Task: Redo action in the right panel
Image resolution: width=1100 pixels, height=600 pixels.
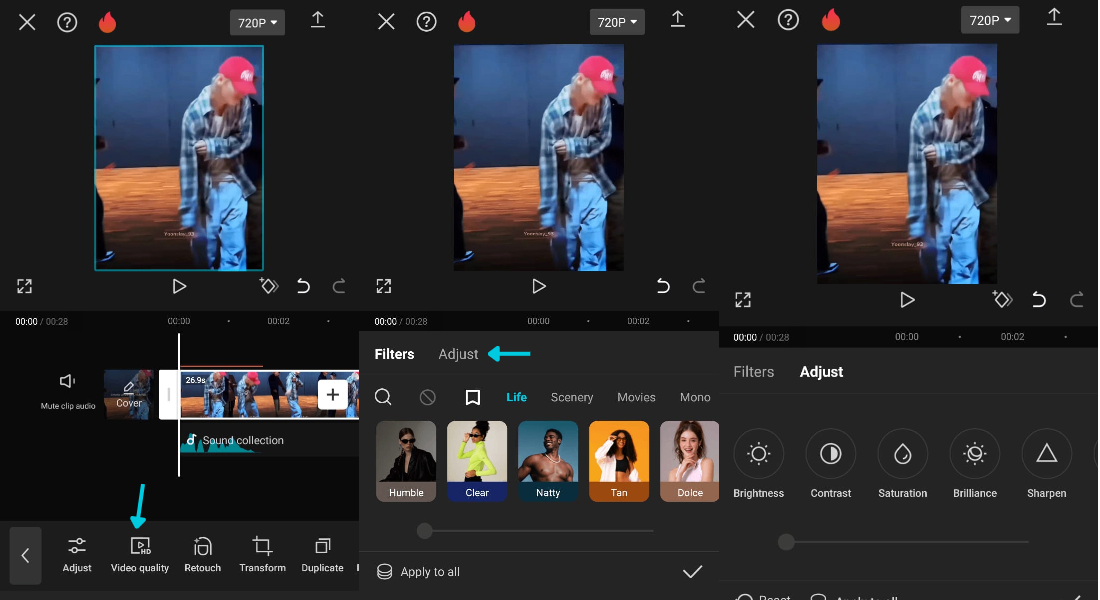Action: pyautogui.click(x=1076, y=300)
